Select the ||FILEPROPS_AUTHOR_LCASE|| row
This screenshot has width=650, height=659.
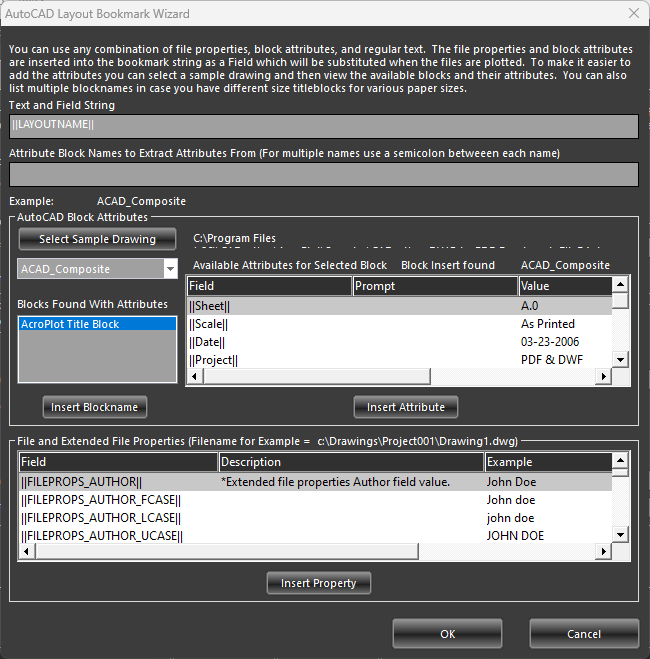(x=315, y=518)
